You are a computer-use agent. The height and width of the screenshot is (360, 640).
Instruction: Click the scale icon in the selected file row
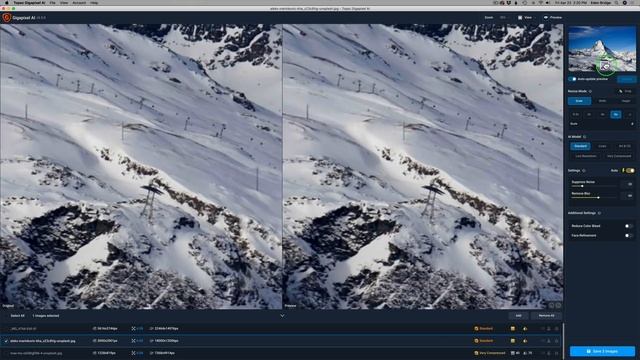coord(133,341)
